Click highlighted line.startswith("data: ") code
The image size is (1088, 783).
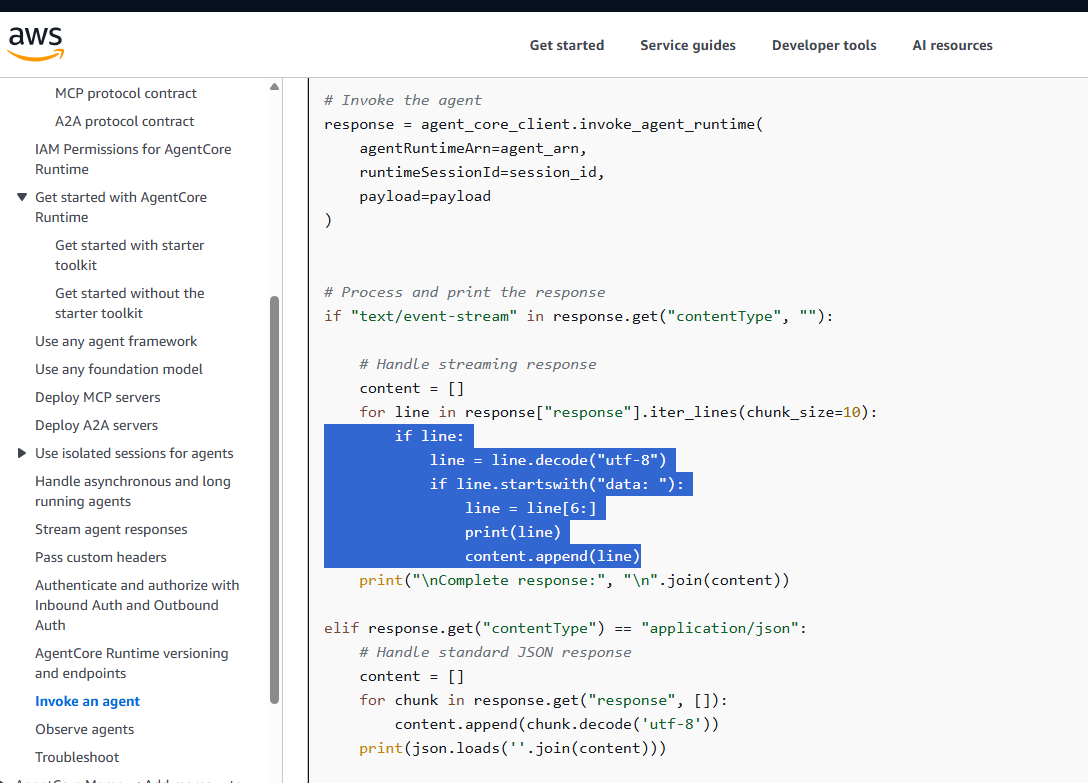(556, 484)
